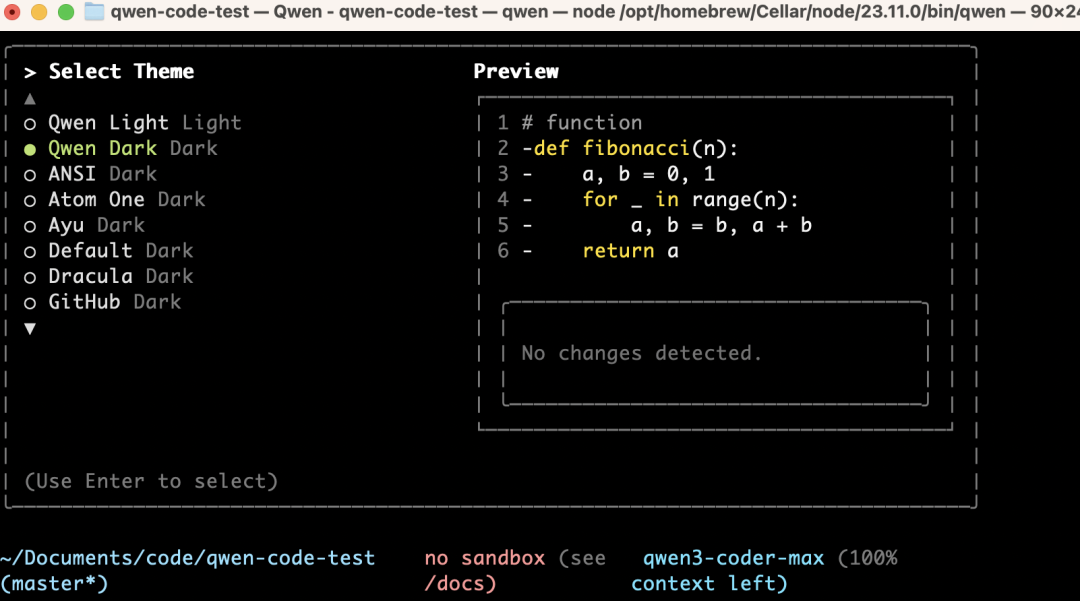Image resolution: width=1080 pixels, height=601 pixels.
Task: Click the green zoom window button
Action: (x=66, y=12)
